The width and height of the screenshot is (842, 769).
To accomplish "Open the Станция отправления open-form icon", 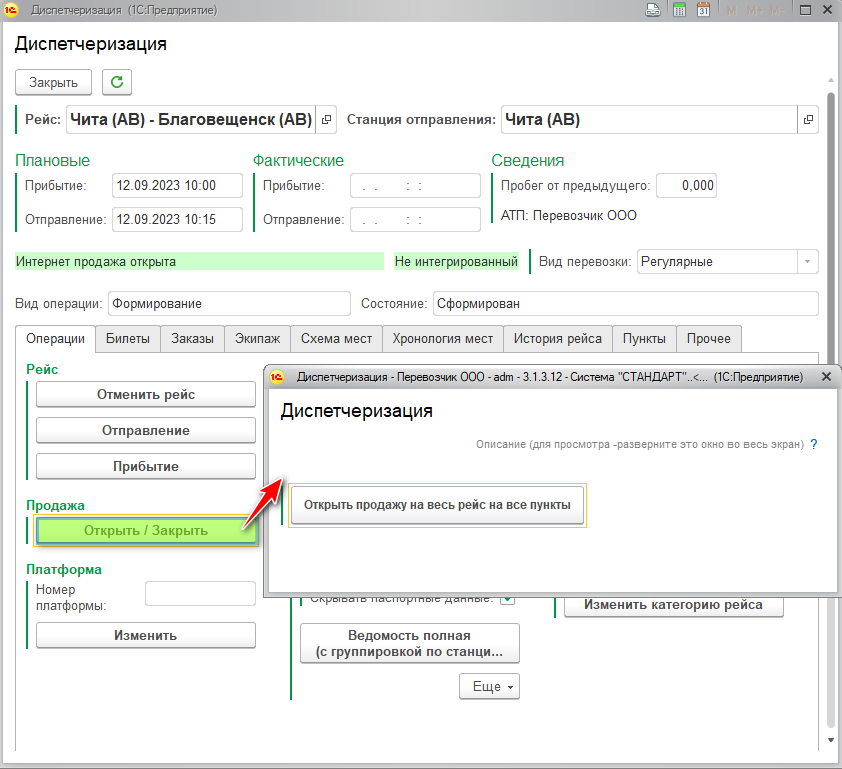I will 807,120.
